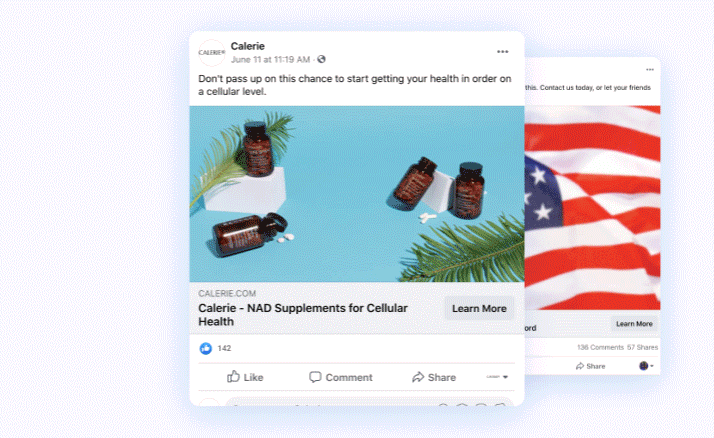Open the CALERIE.COM domain link
The image size is (714, 438).
coord(227,293)
